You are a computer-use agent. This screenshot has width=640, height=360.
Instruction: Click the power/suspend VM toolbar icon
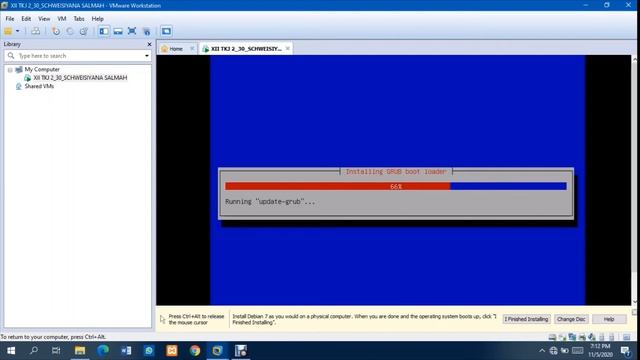[x=8, y=31]
